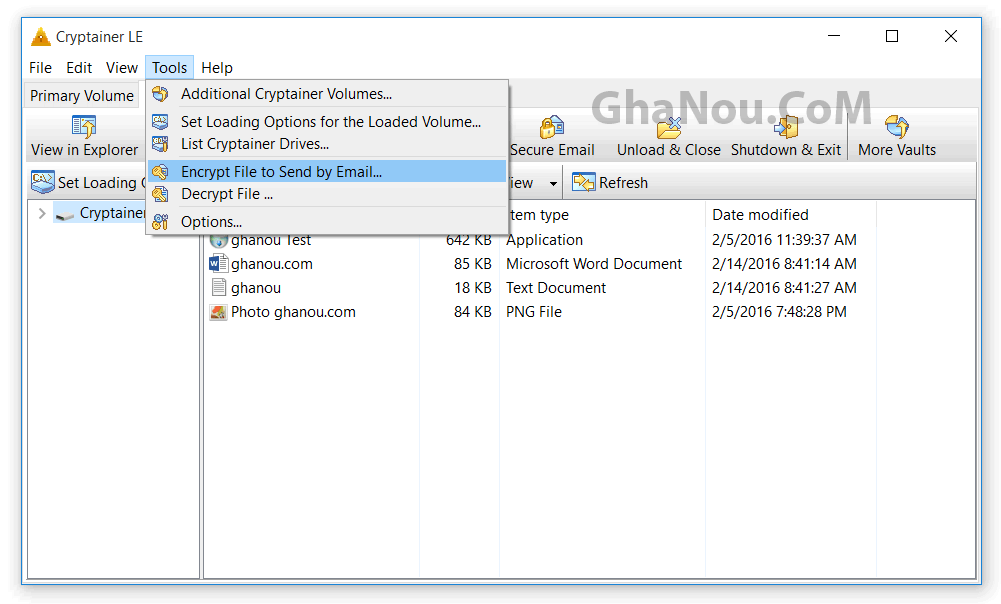Screen dimensions: 1001x604
Task: Click the PNG File type cell
Action: (534, 312)
